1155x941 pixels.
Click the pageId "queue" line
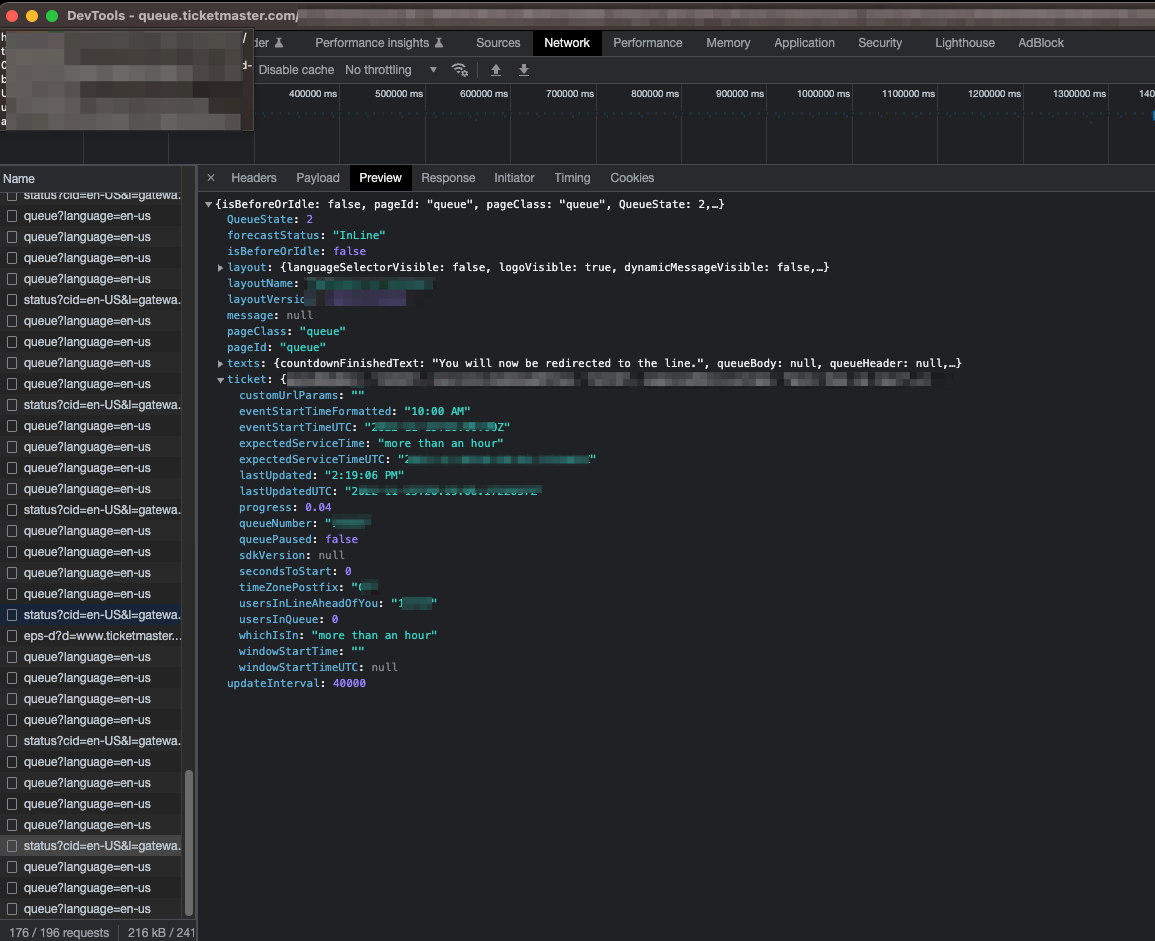pyautogui.click(x=276, y=347)
